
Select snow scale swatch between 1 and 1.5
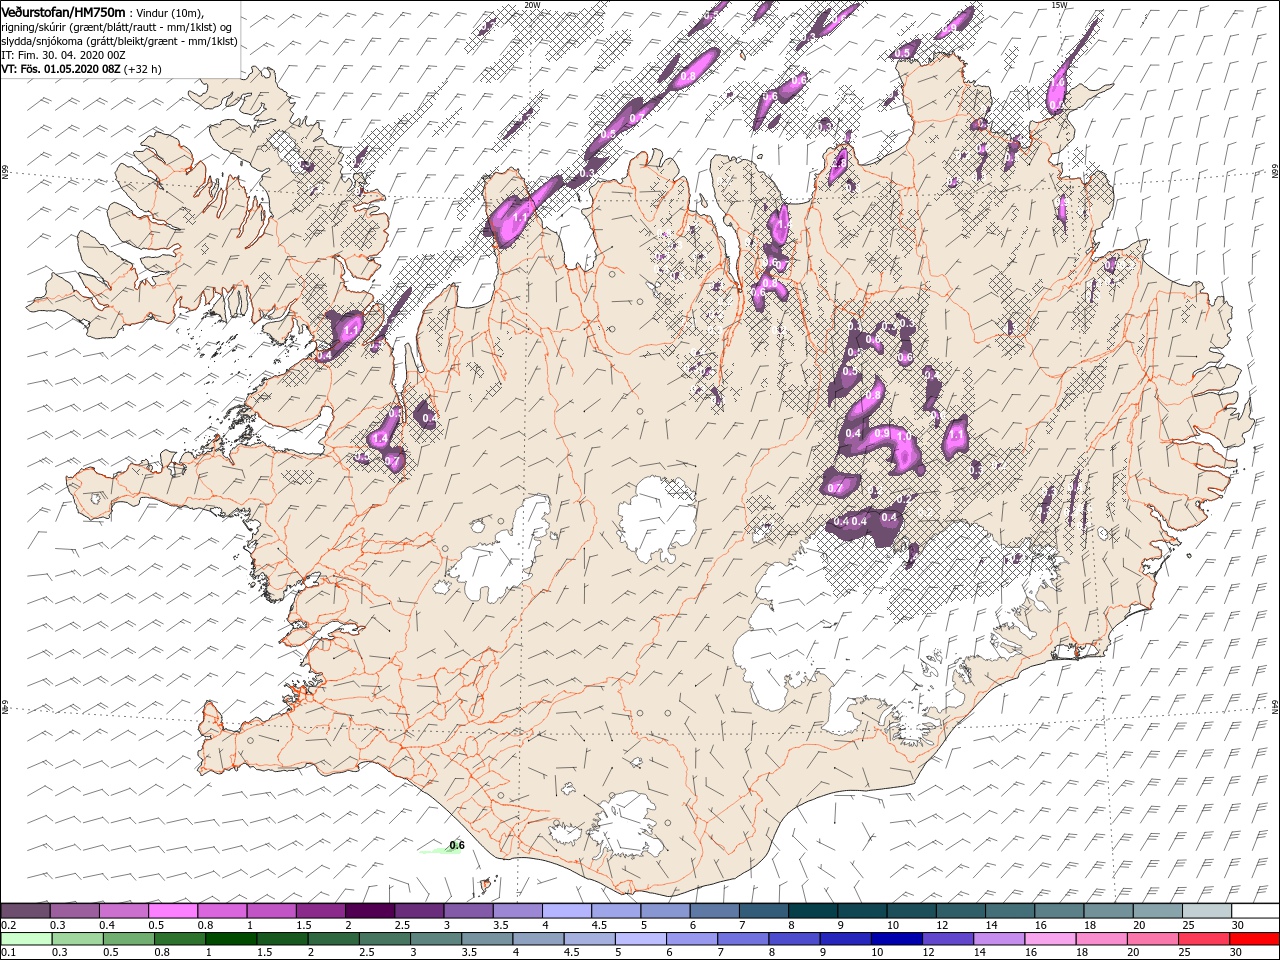(x=271, y=911)
